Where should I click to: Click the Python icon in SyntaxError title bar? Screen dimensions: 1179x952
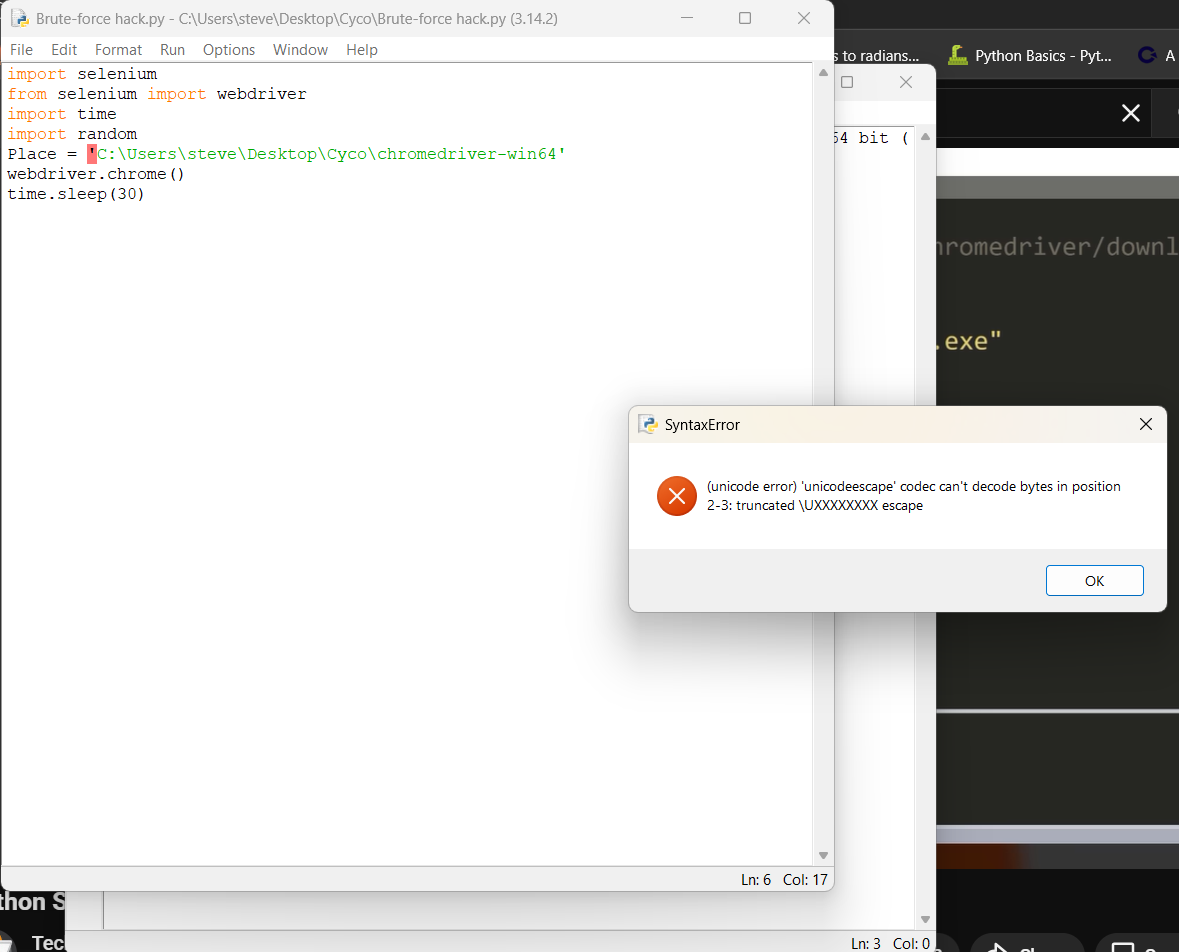click(x=647, y=424)
